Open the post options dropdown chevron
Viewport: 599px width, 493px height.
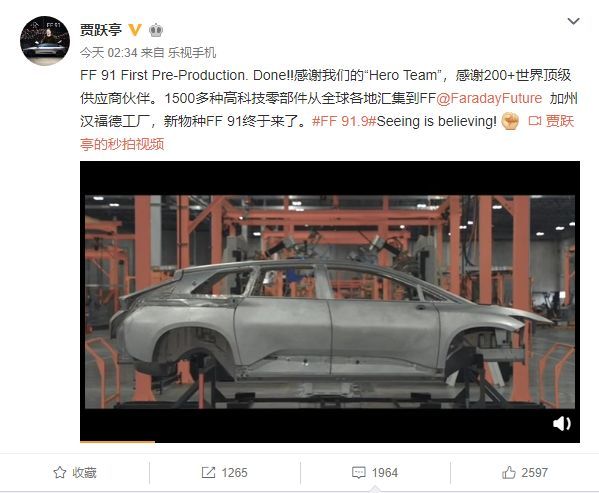point(573,21)
